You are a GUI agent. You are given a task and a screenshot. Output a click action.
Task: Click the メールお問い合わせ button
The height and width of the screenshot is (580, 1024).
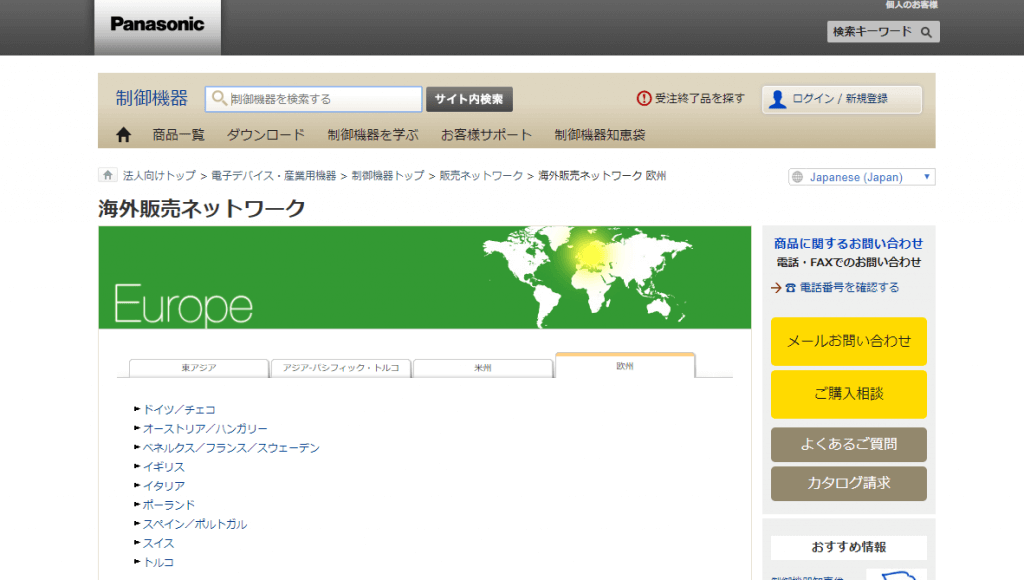(x=848, y=341)
